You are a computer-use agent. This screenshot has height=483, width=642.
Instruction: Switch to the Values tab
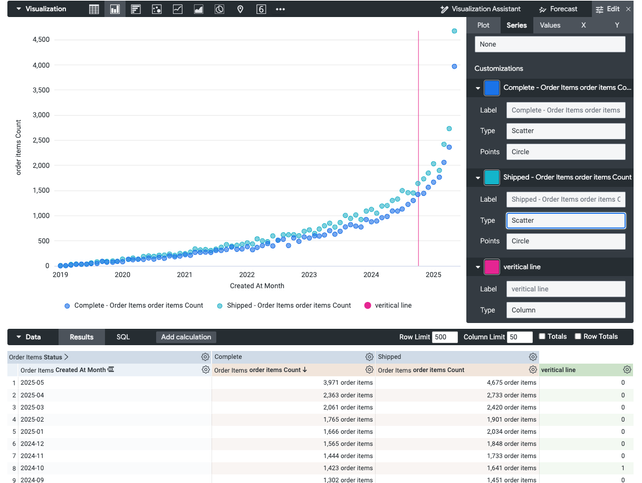[x=550, y=25]
